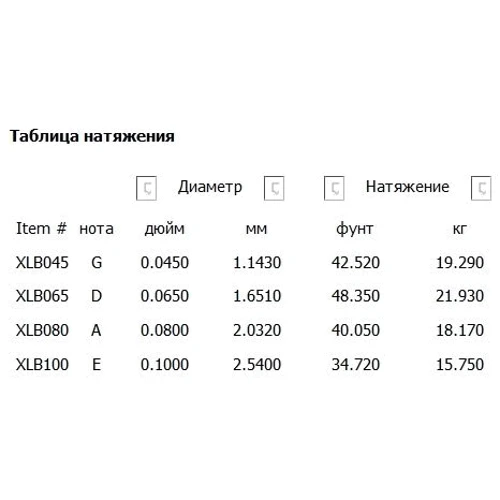The width and height of the screenshot is (500, 500).
Task: Click the Item # column header
Action: pyautogui.click(x=42, y=229)
